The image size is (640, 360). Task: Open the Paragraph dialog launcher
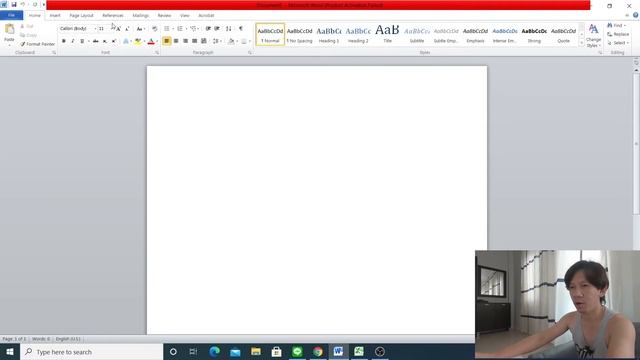[x=250, y=53]
